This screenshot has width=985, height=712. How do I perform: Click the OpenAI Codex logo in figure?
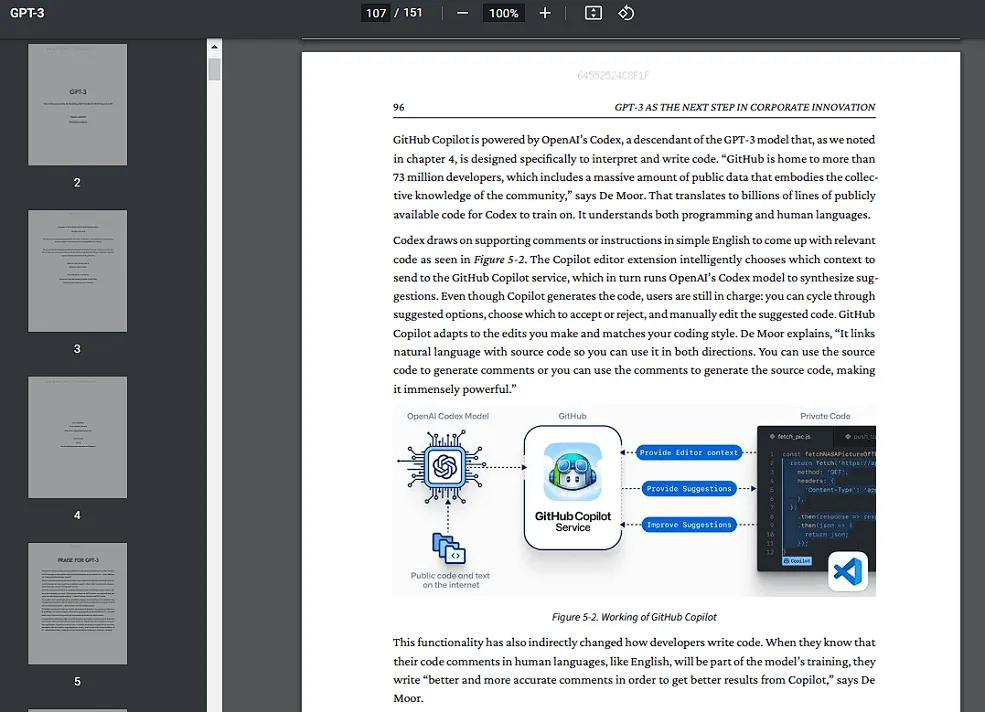[445, 467]
